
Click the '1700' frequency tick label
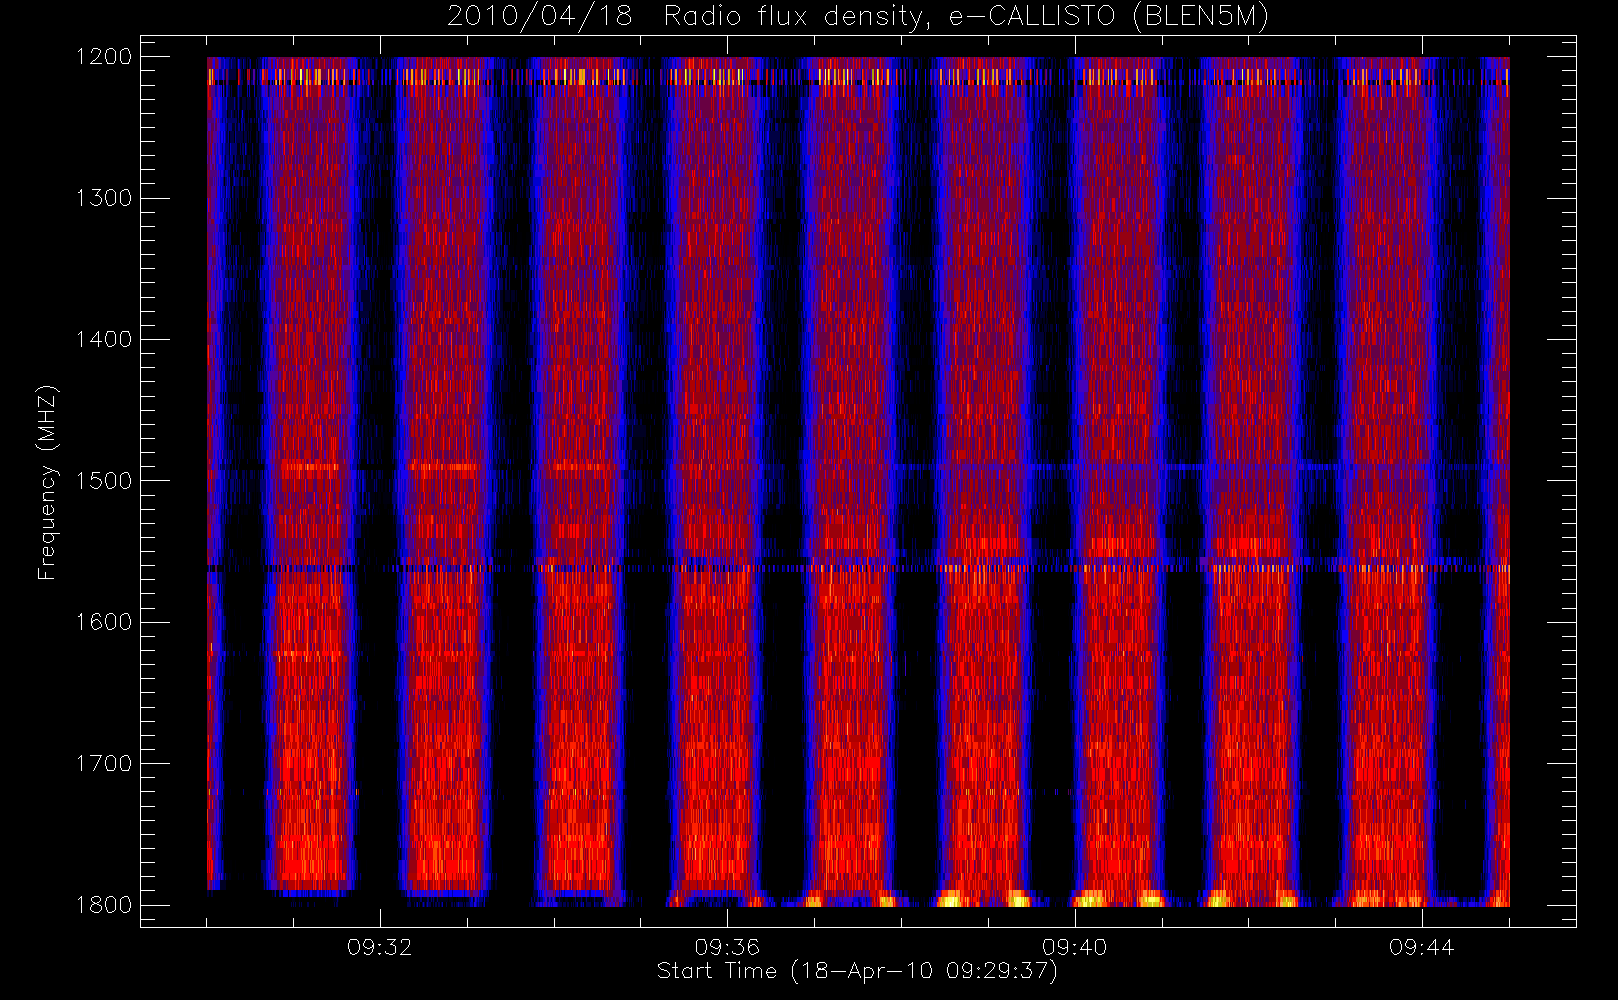104,764
